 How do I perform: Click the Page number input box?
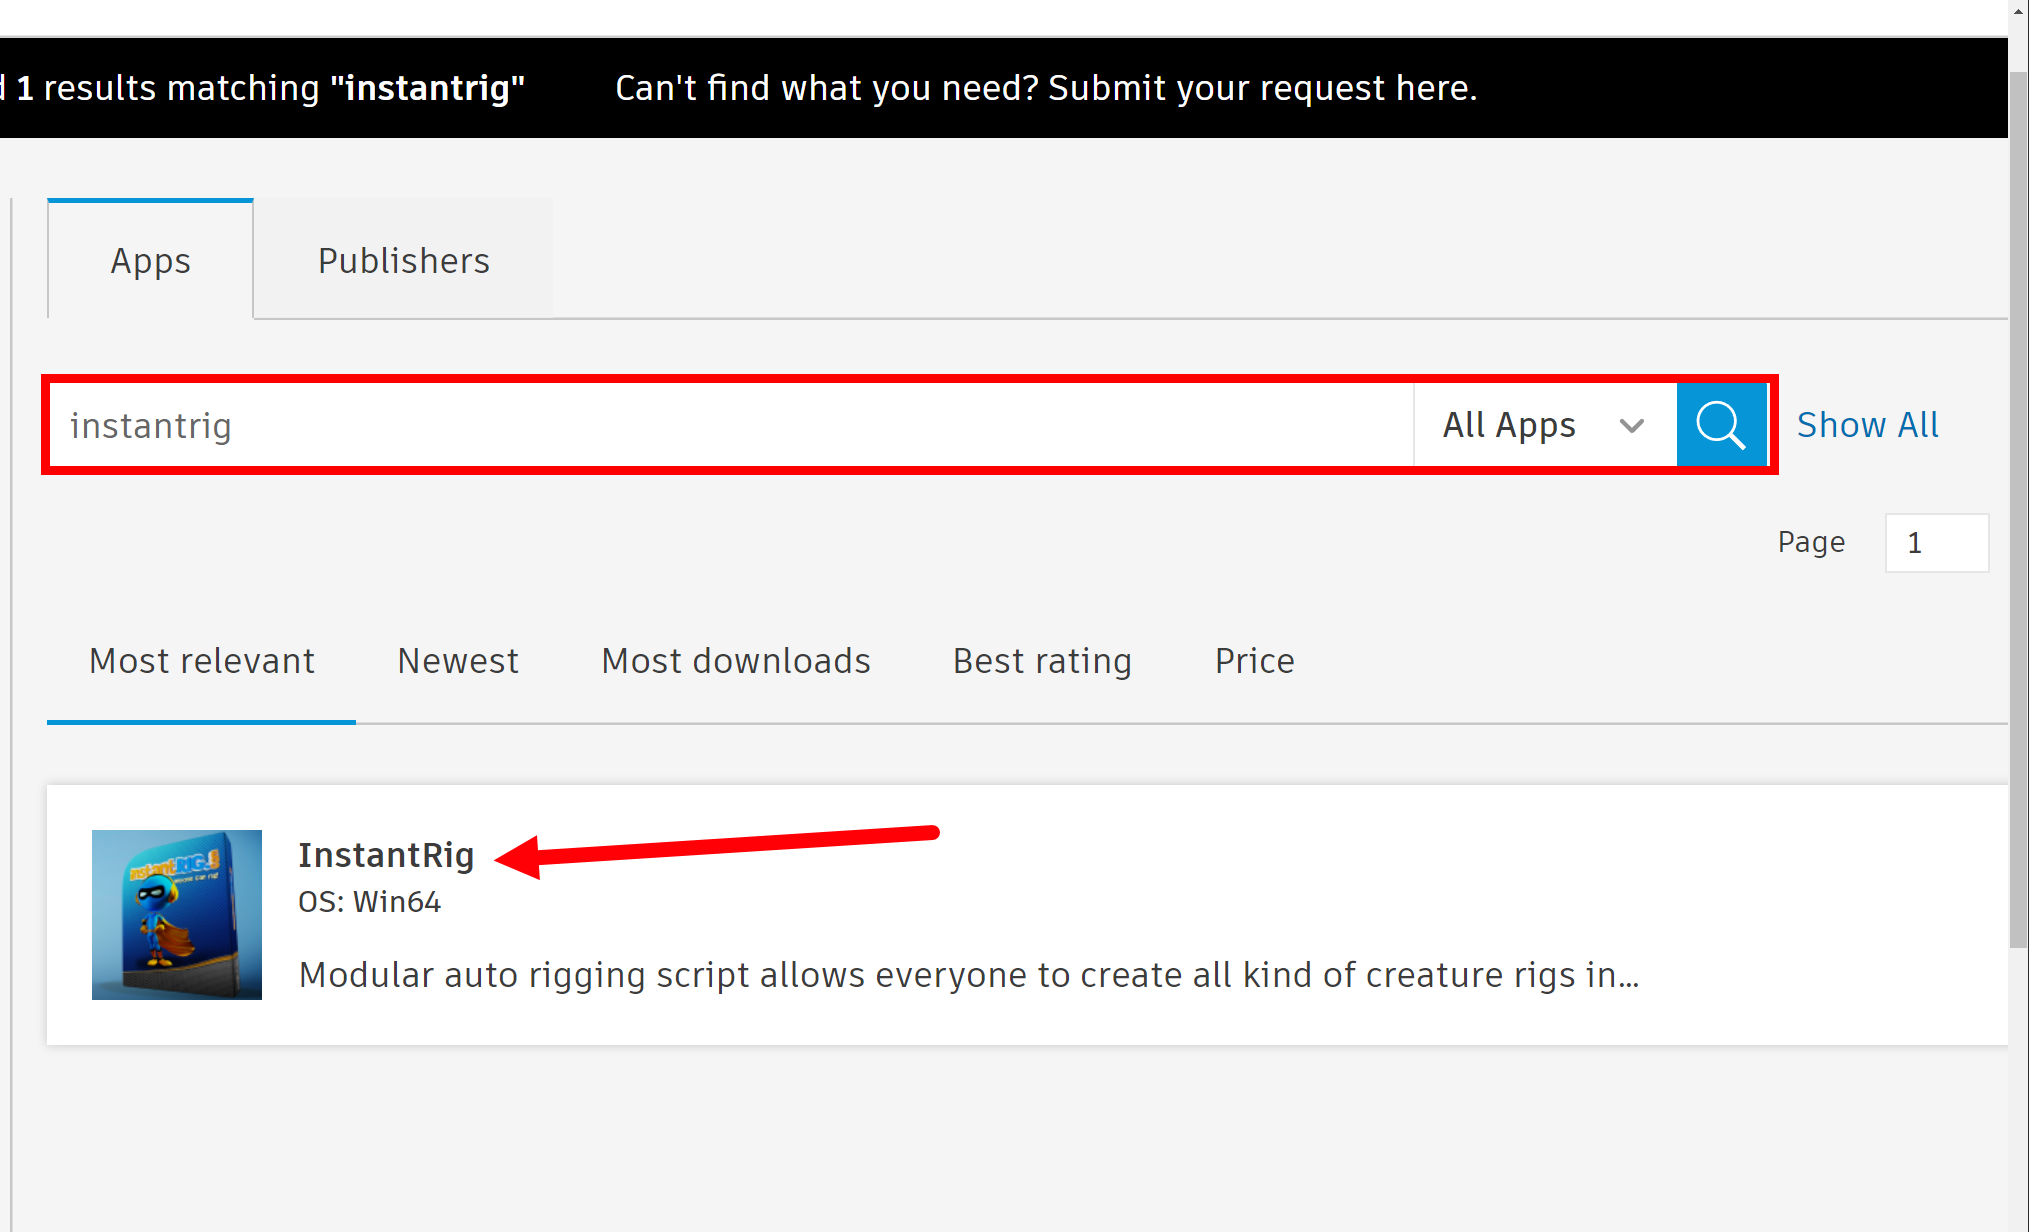click(1936, 543)
